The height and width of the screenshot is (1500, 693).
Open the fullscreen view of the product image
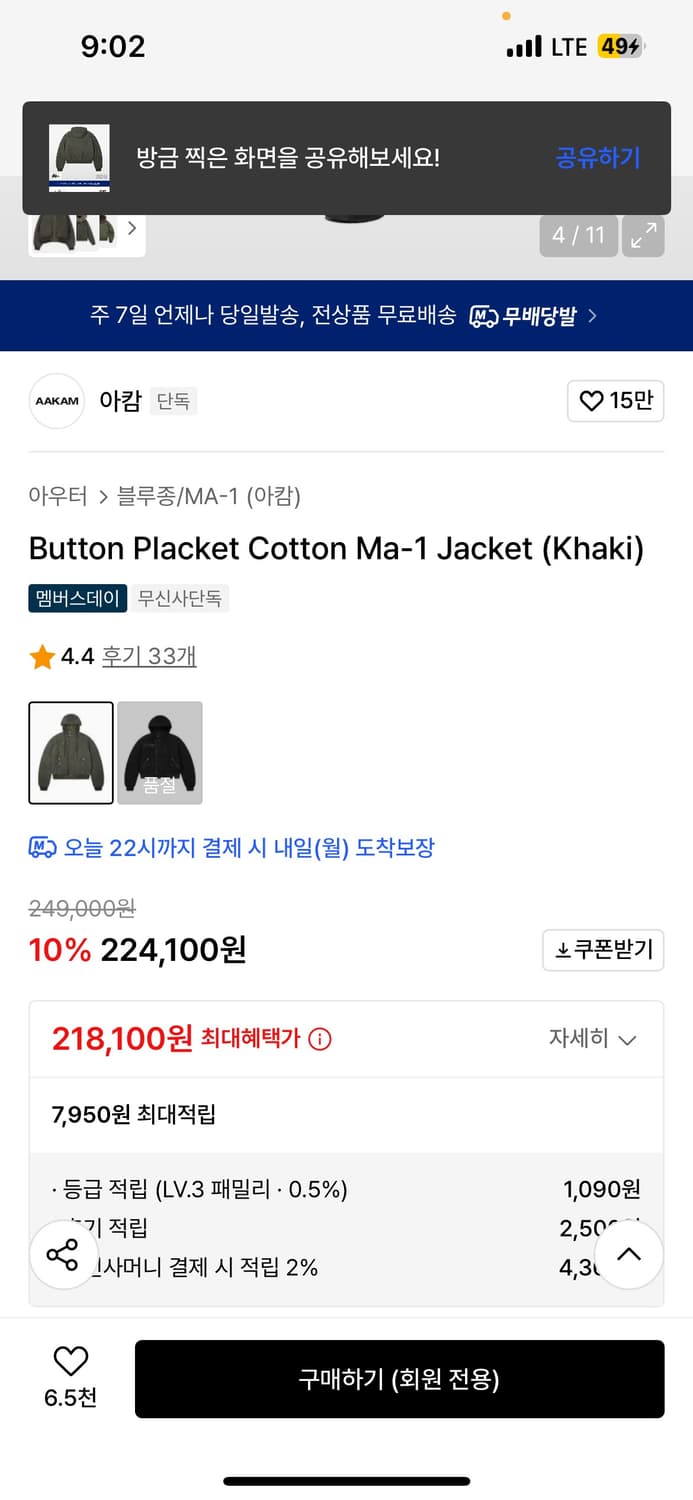(644, 236)
